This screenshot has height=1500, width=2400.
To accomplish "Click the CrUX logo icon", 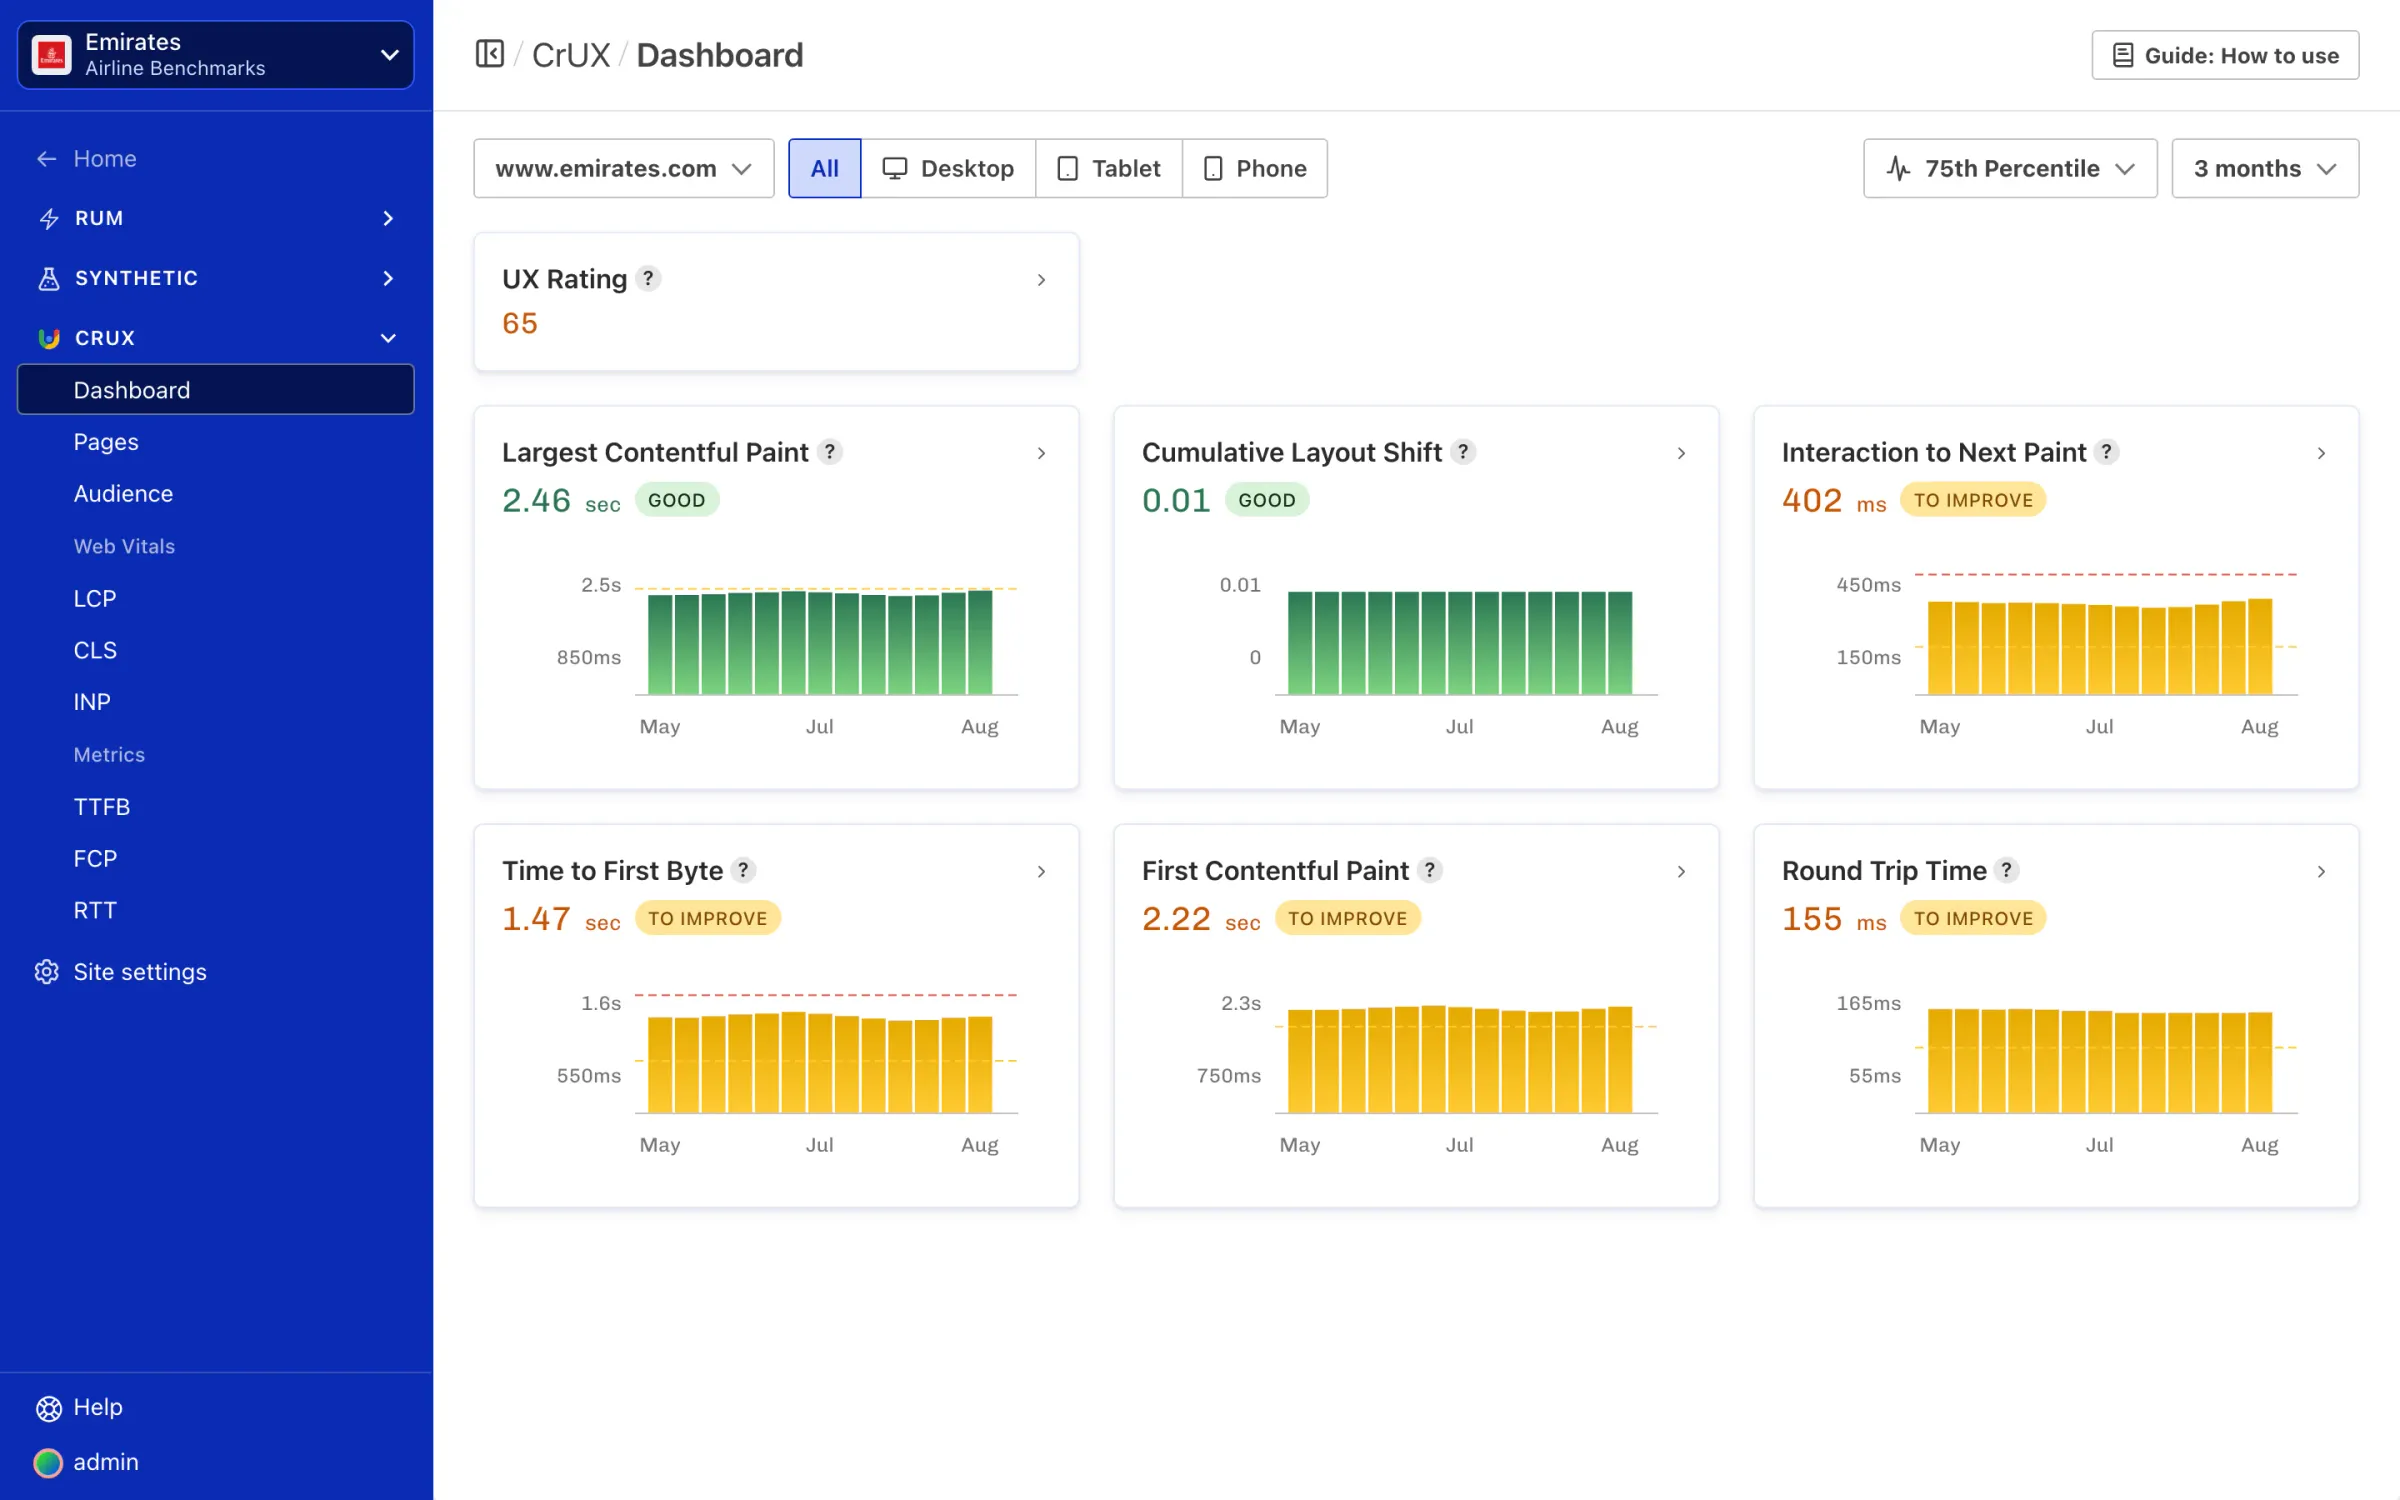I will (x=48, y=338).
